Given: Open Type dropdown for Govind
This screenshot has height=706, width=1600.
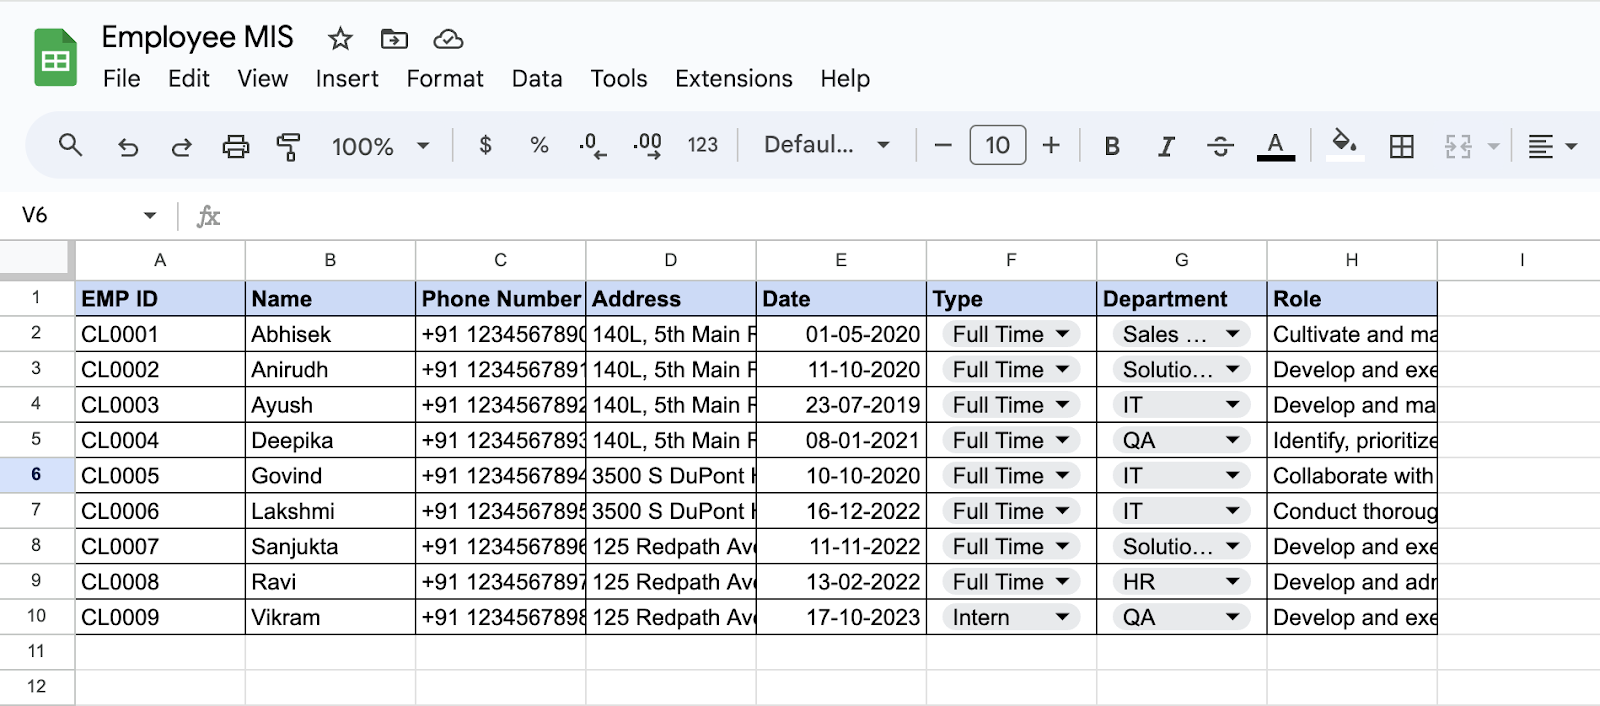Looking at the screenshot, I should pos(1011,476).
